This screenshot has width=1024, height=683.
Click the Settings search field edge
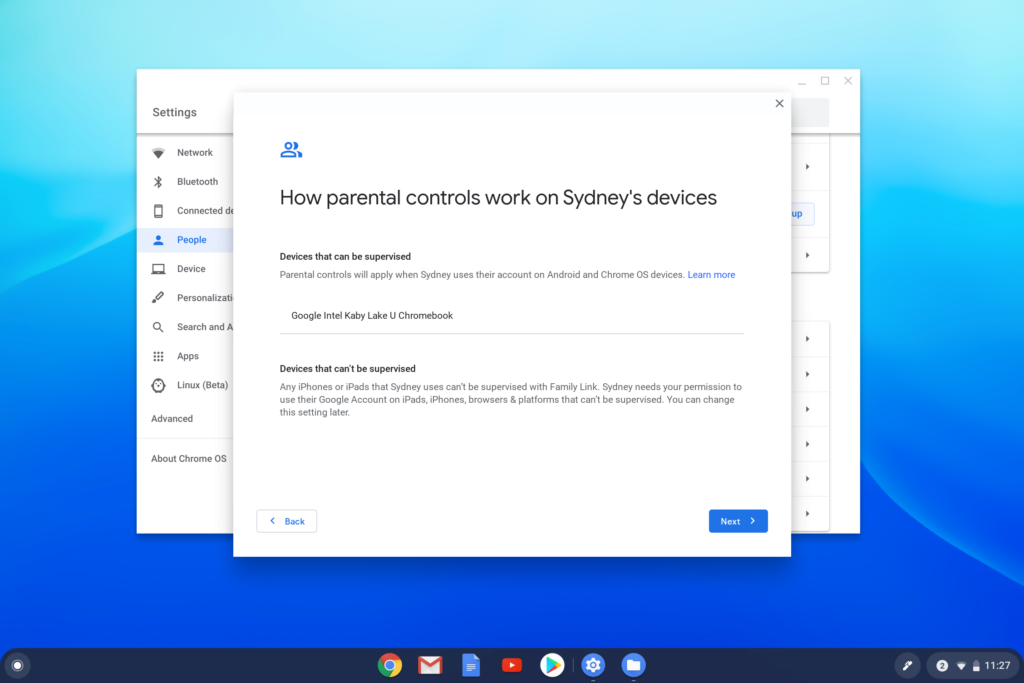pyautogui.click(x=810, y=112)
